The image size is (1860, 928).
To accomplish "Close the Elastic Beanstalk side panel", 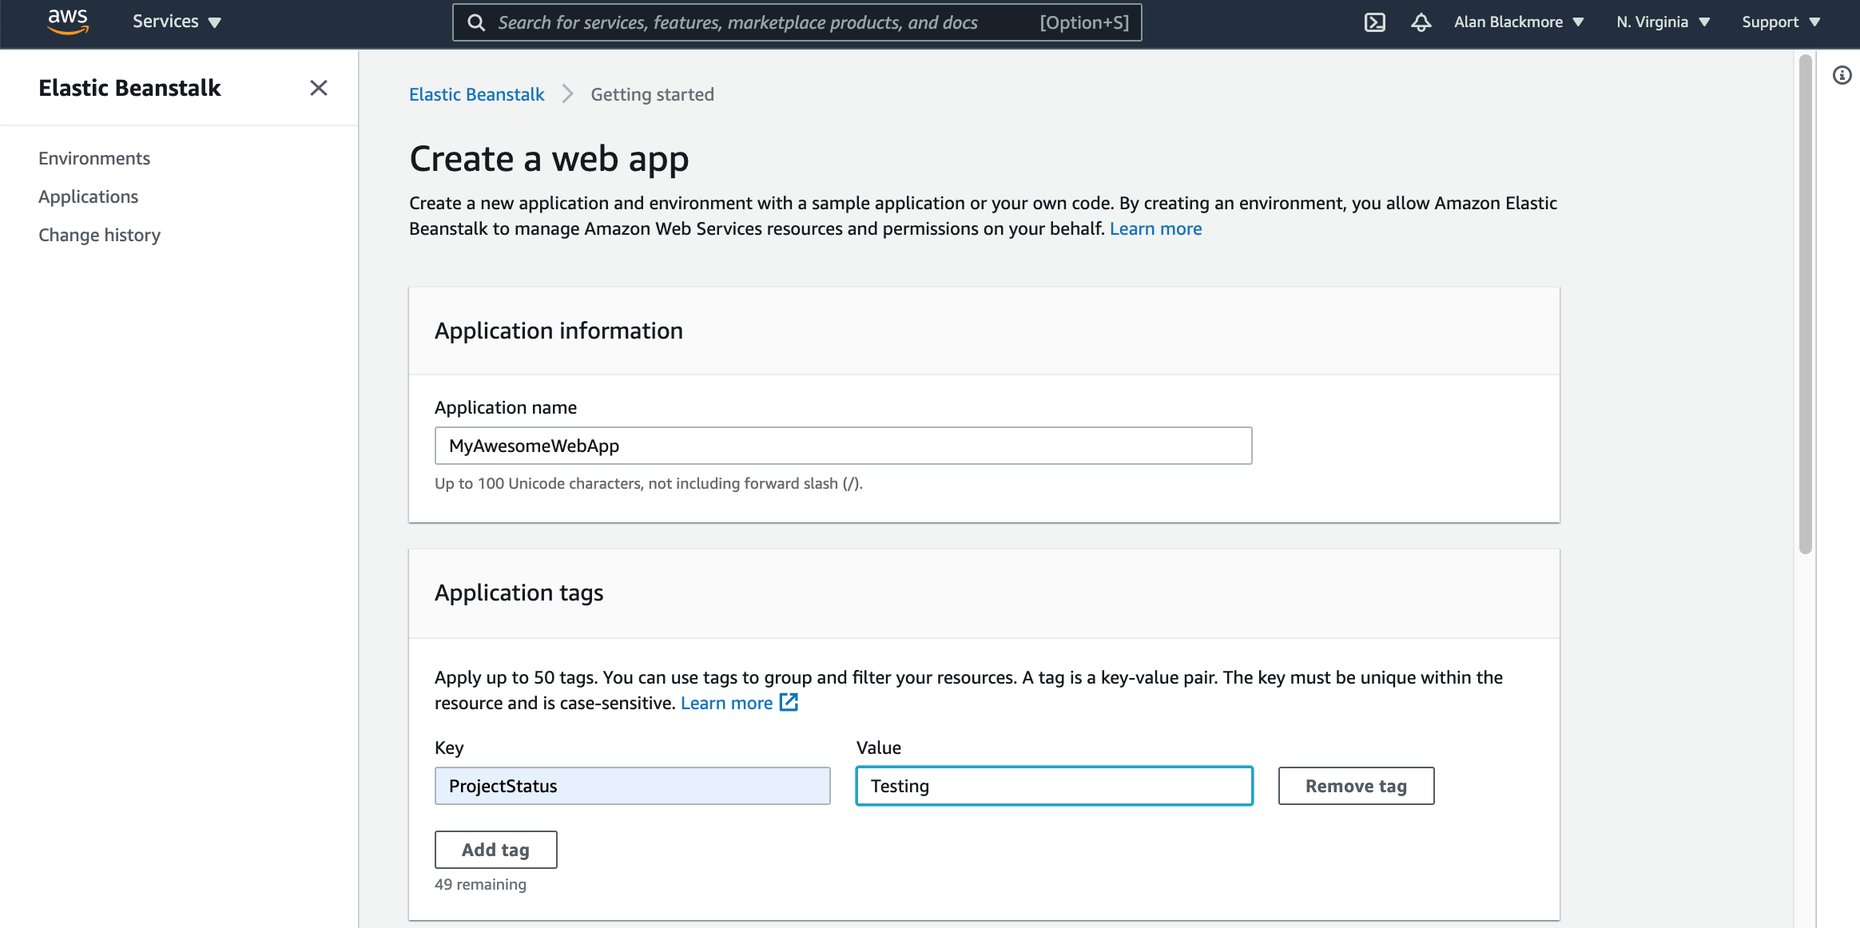I will (x=318, y=88).
